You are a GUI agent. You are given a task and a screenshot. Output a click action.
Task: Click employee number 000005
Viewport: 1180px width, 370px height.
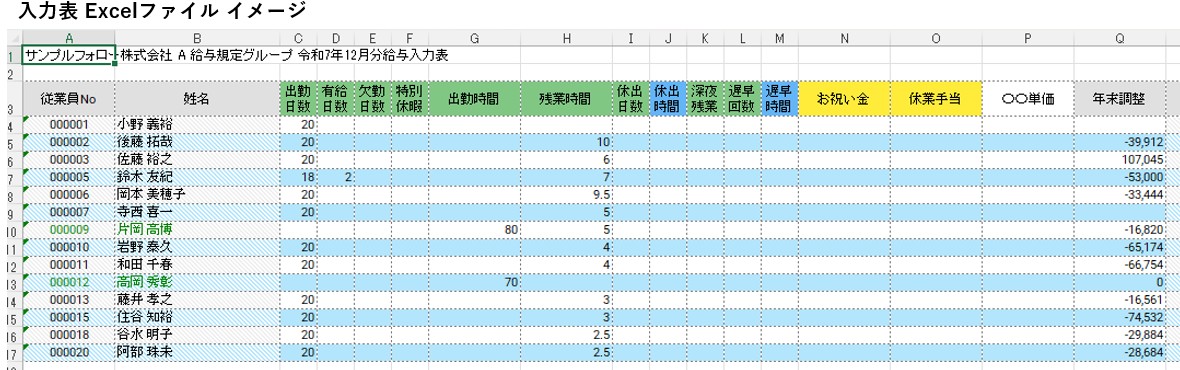(x=69, y=177)
